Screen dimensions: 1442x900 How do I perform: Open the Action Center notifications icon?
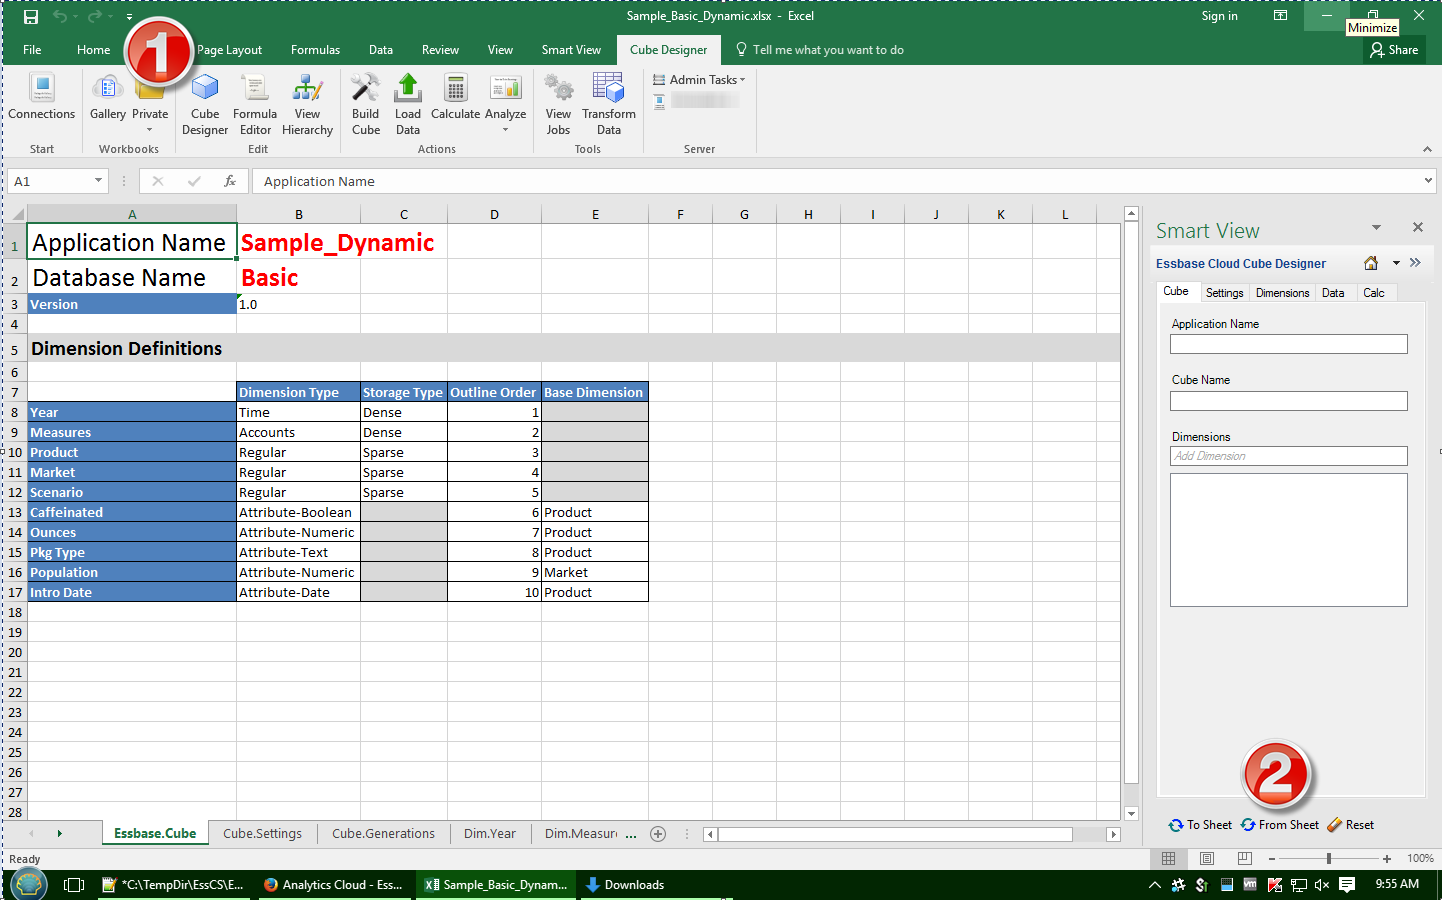1347,885
